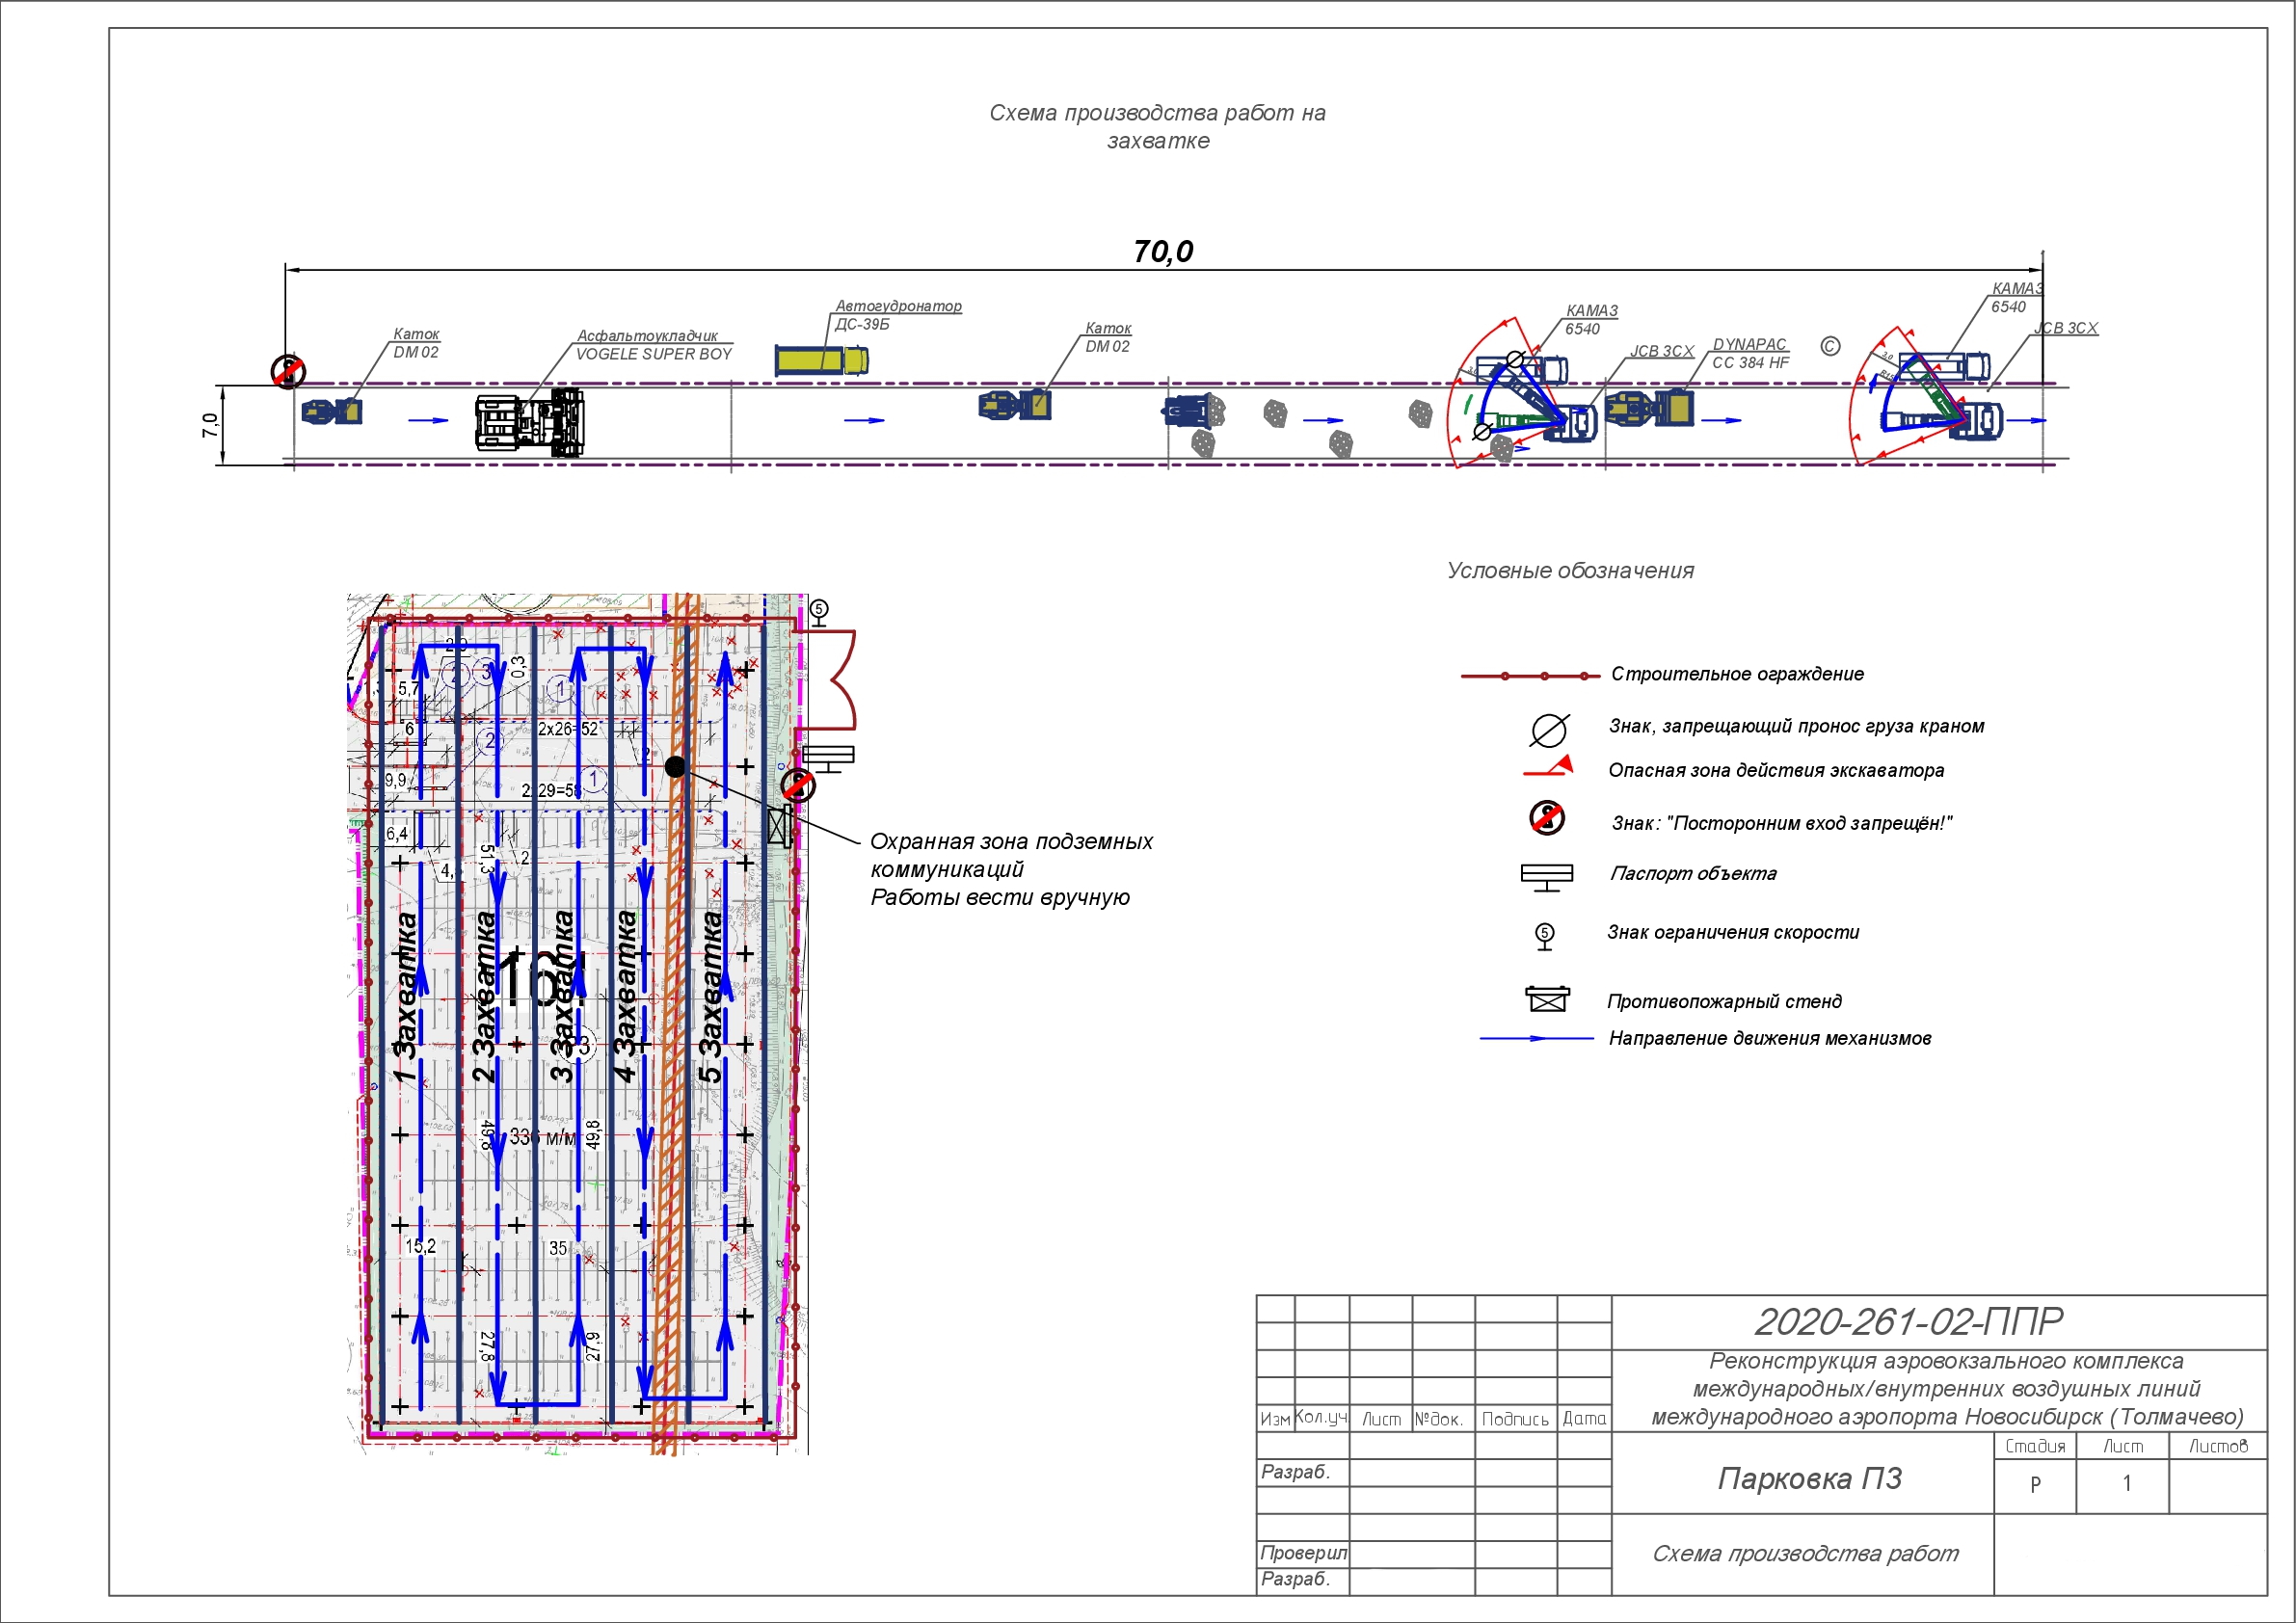Click the '2х26=52' note on plan
The height and width of the screenshot is (1623, 2296).
(568, 730)
